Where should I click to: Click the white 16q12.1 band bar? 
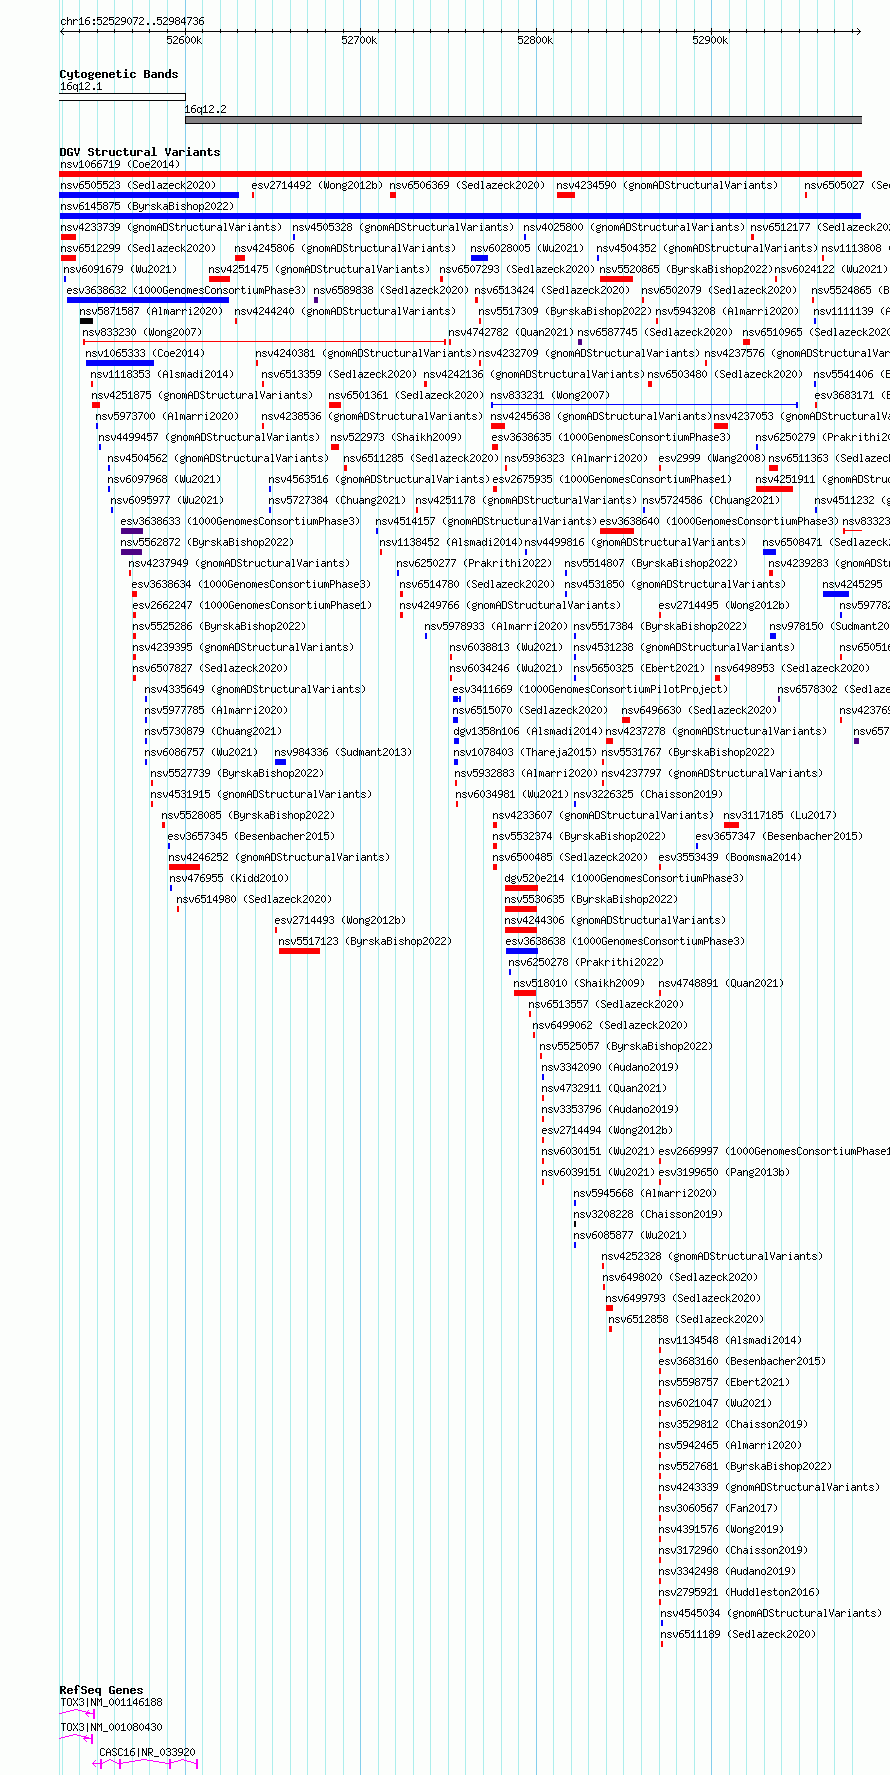point(122,98)
